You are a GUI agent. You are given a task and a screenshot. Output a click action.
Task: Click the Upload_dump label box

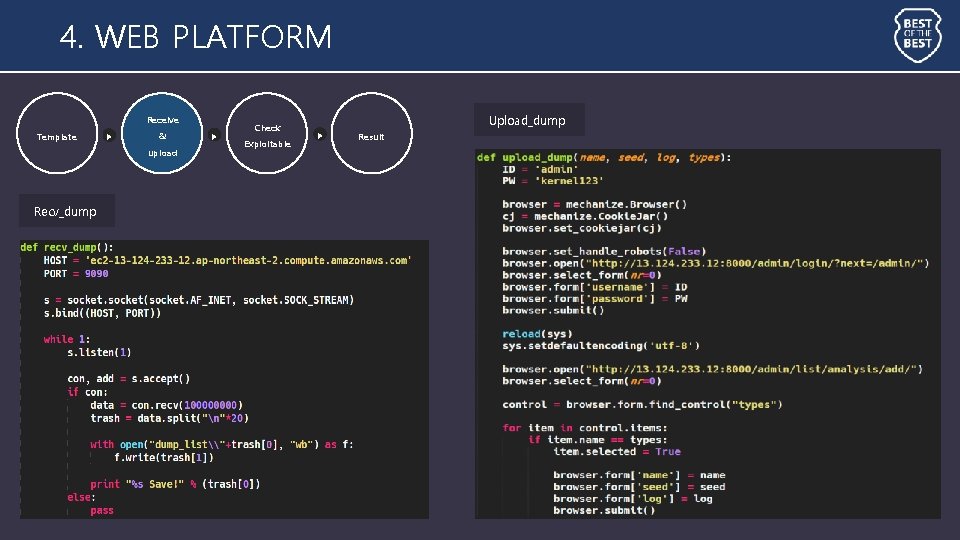point(529,120)
